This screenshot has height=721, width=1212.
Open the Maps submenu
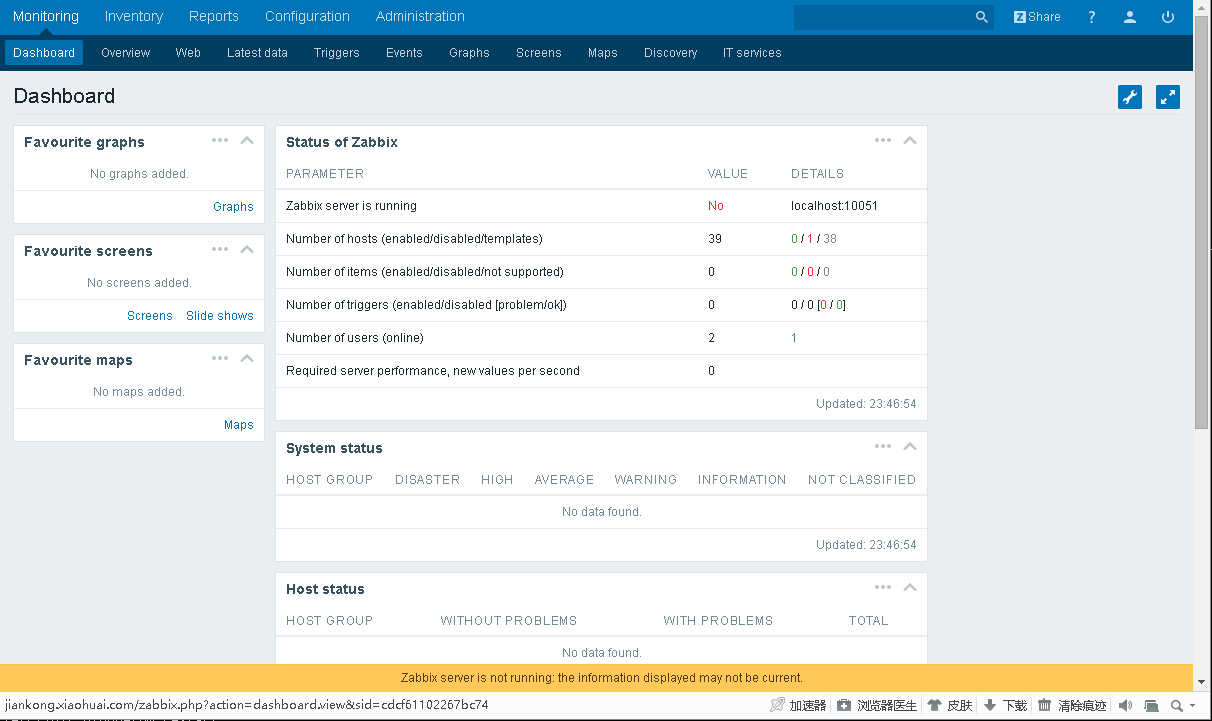click(x=603, y=53)
